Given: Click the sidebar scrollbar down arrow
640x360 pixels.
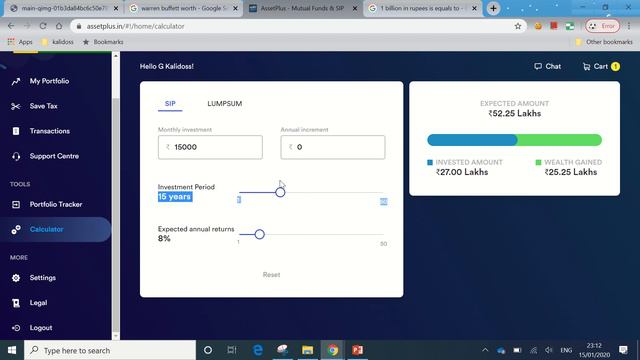Looking at the screenshot, I should (116, 336).
